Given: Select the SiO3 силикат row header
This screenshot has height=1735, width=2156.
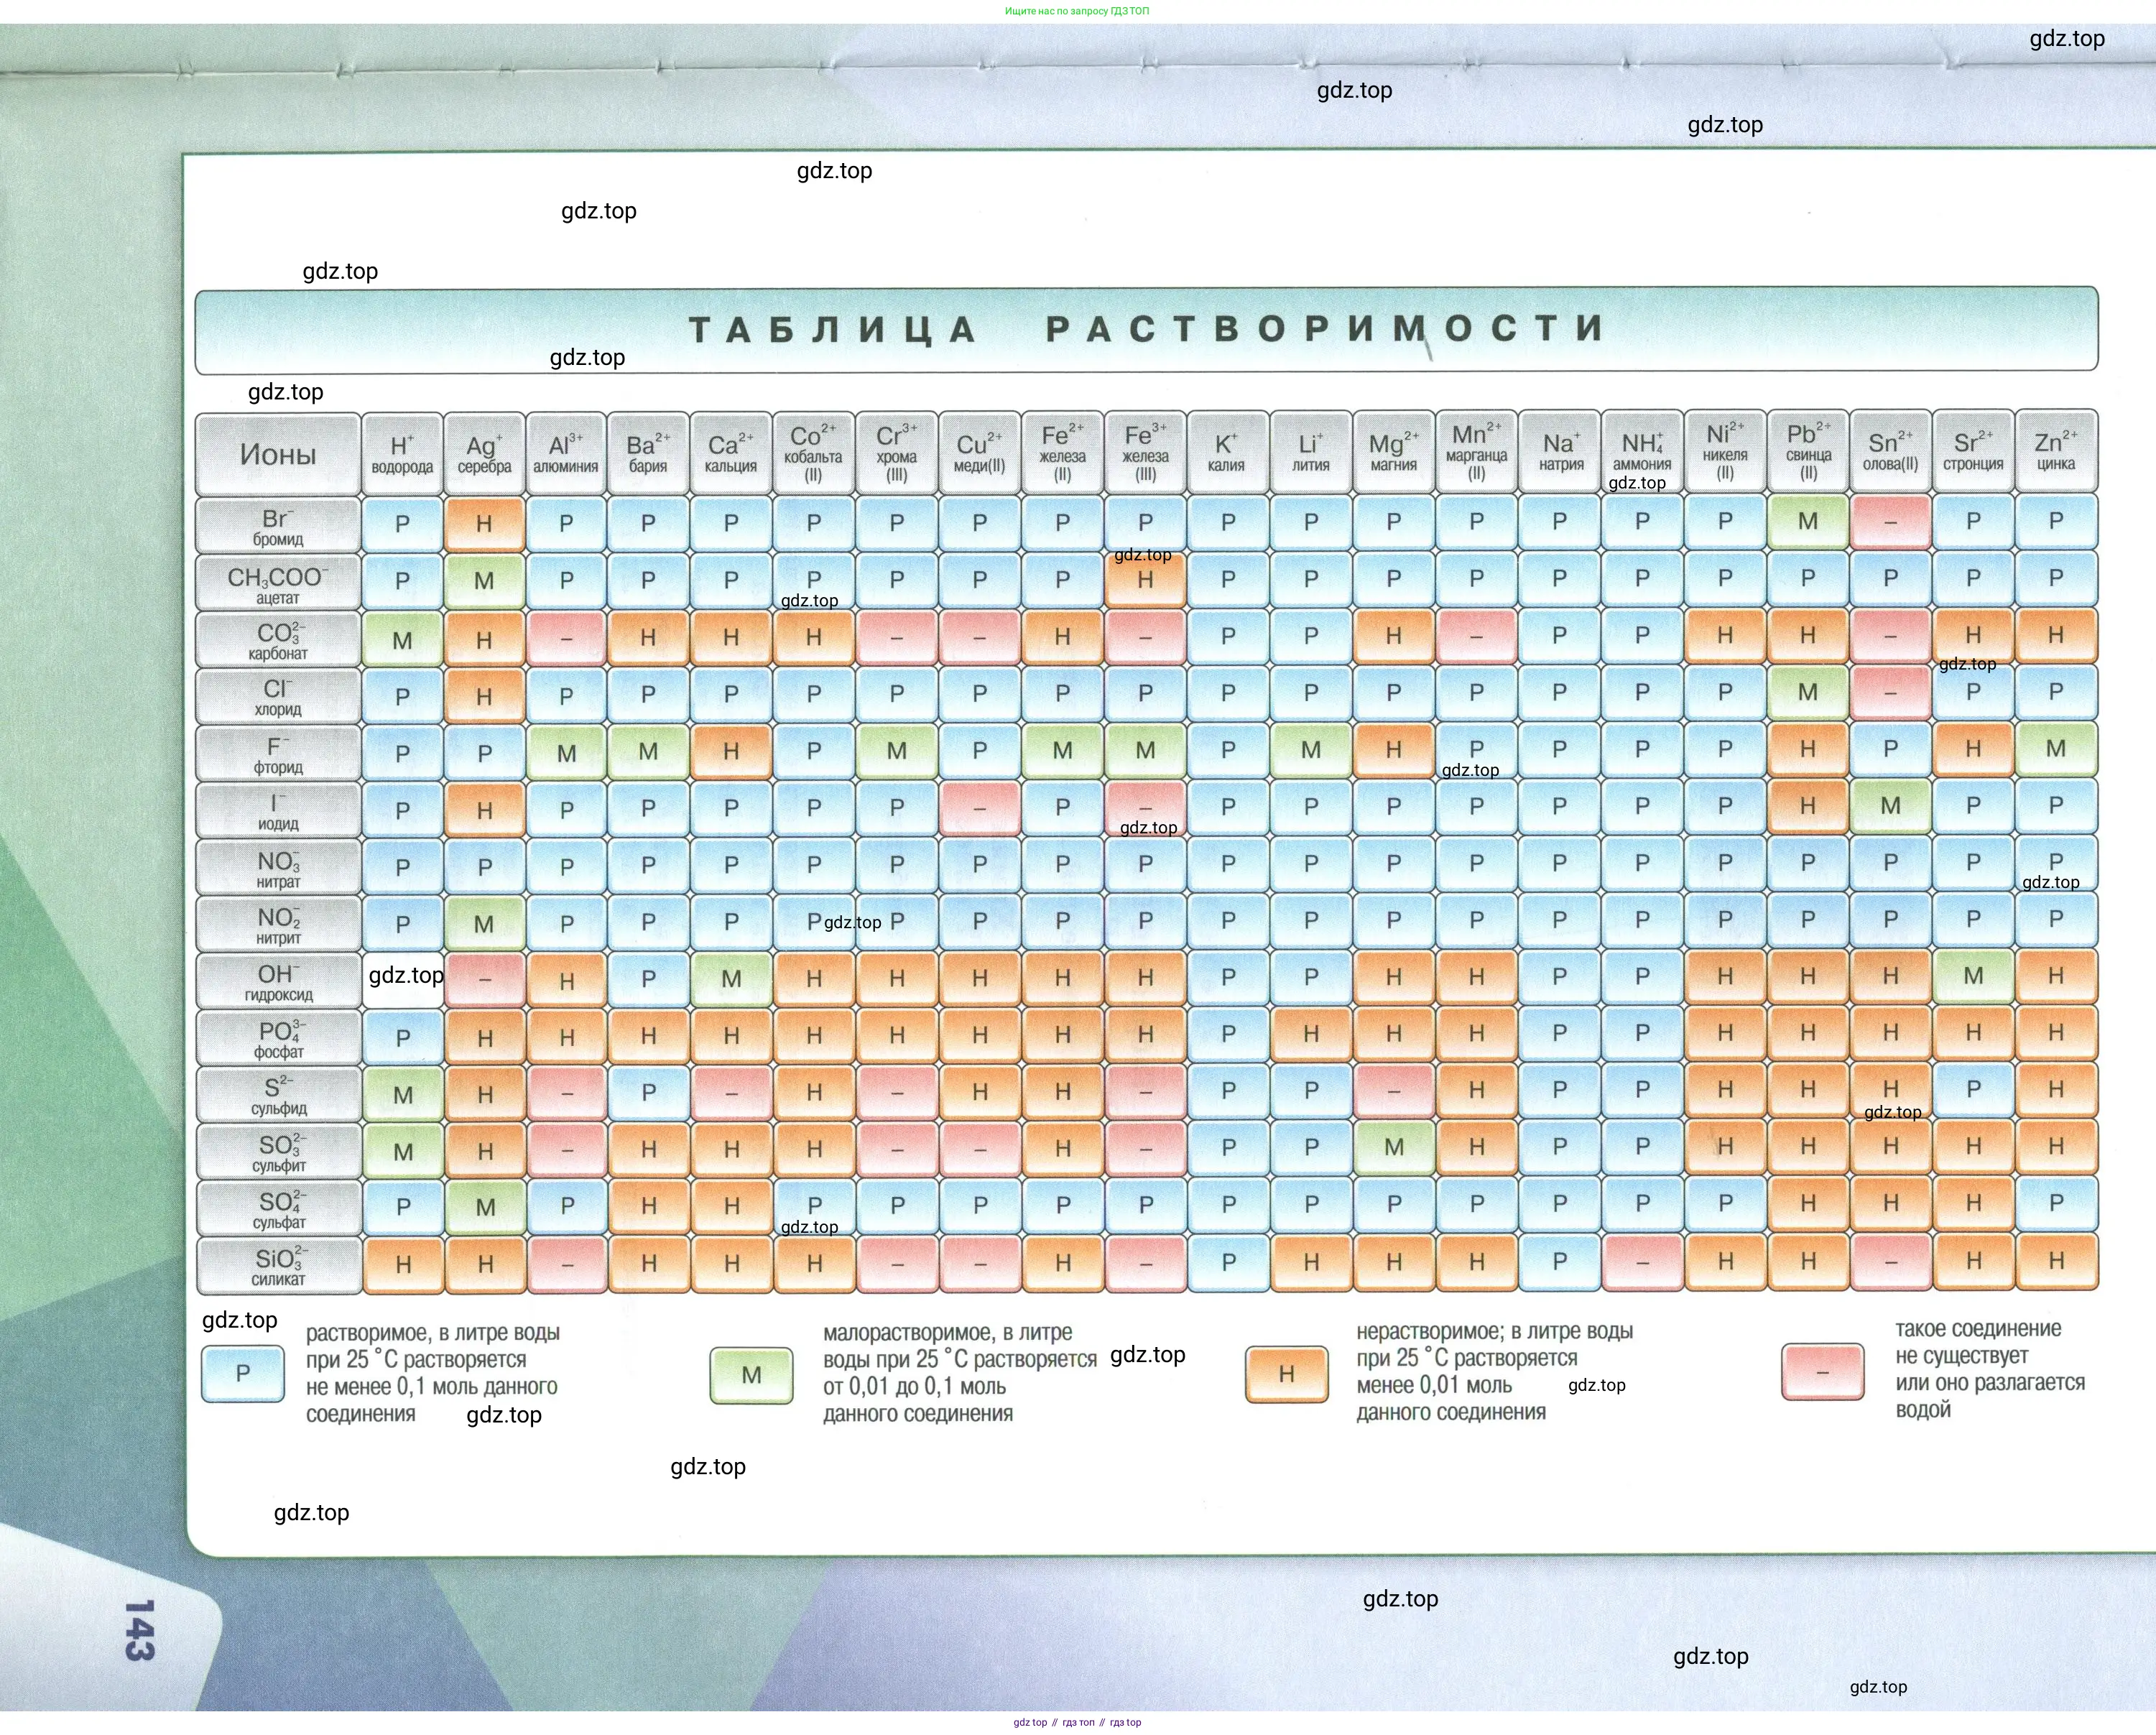Looking at the screenshot, I should click(278, 1265).
